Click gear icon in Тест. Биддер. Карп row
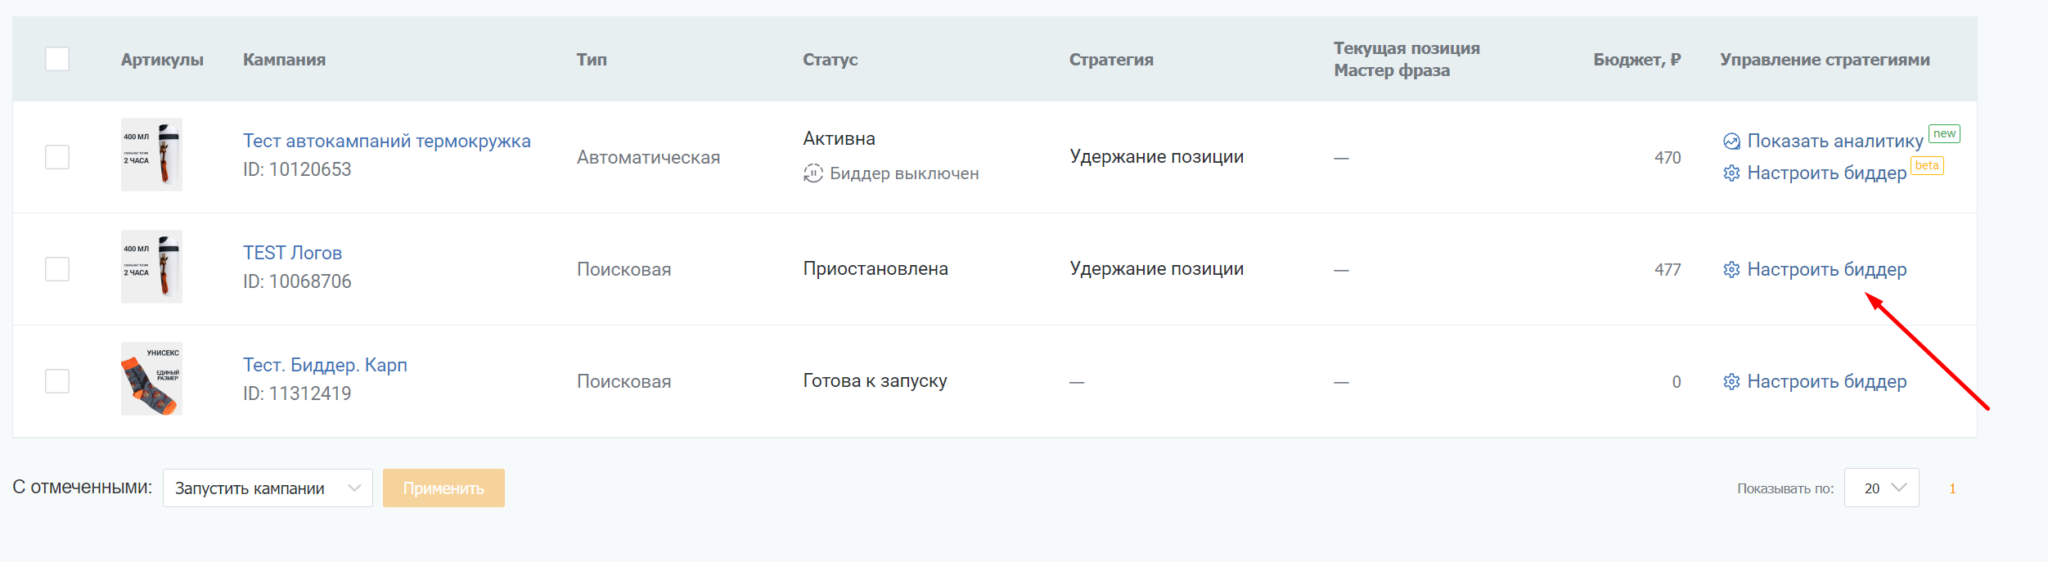This screenshot has height=562, width=2048. pyautogui.click(x=1731, y=382)
